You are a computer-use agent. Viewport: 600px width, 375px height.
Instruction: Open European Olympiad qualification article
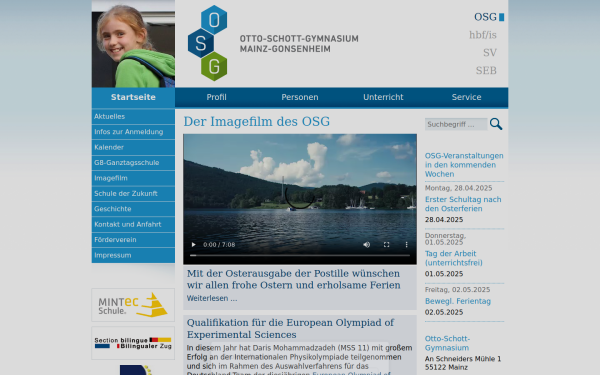click(x=290, y=328)
